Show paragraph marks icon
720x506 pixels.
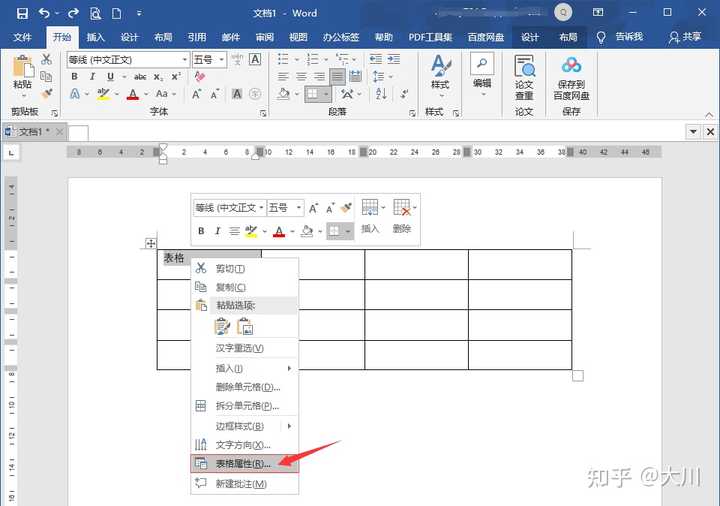[404, 94]
